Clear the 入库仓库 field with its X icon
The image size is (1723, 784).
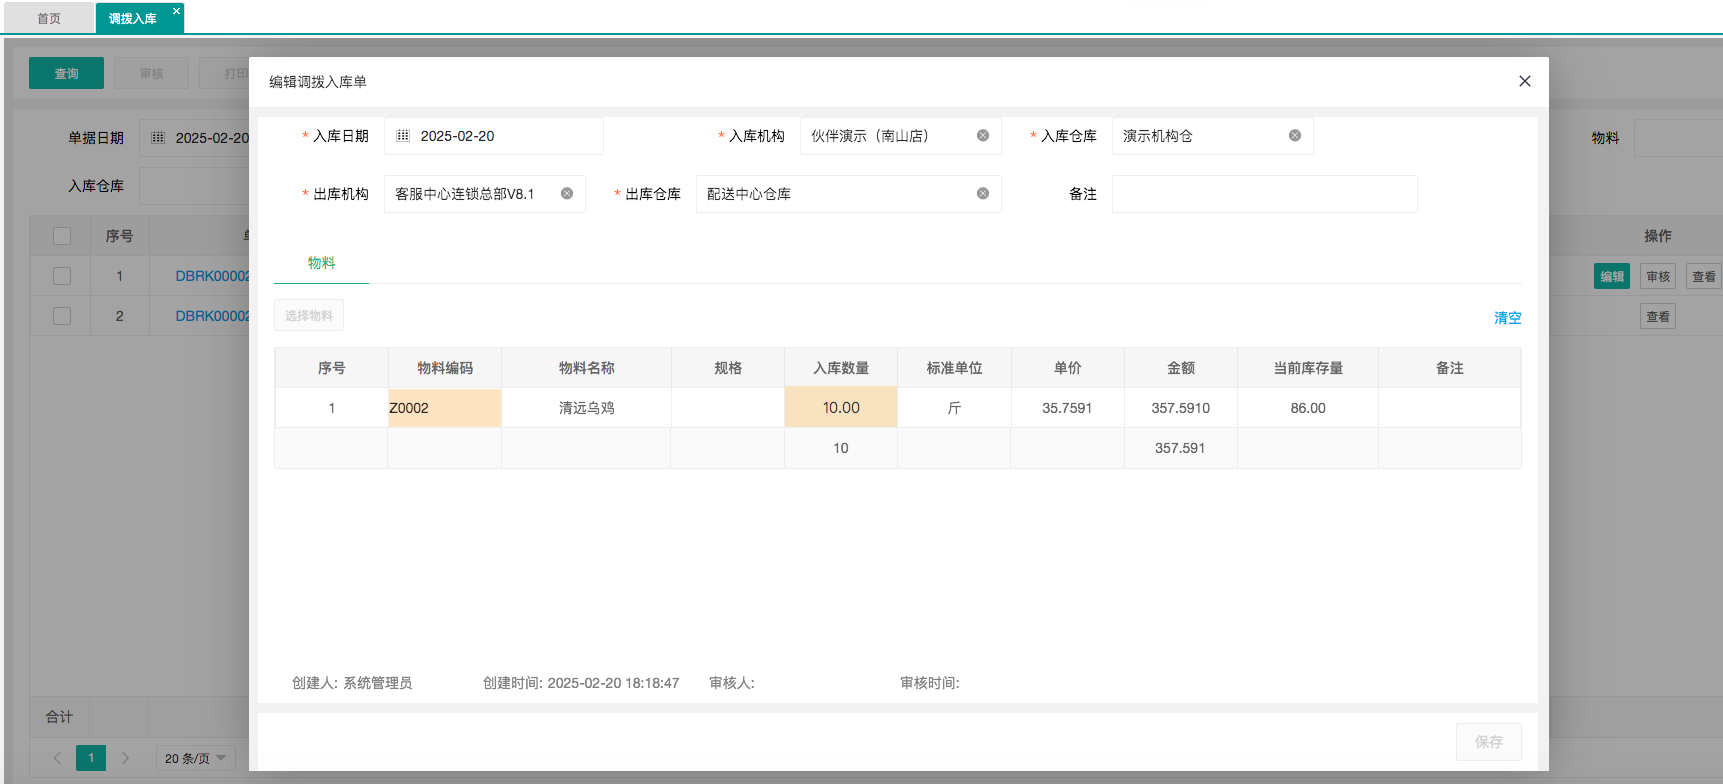pos(1295,136)
